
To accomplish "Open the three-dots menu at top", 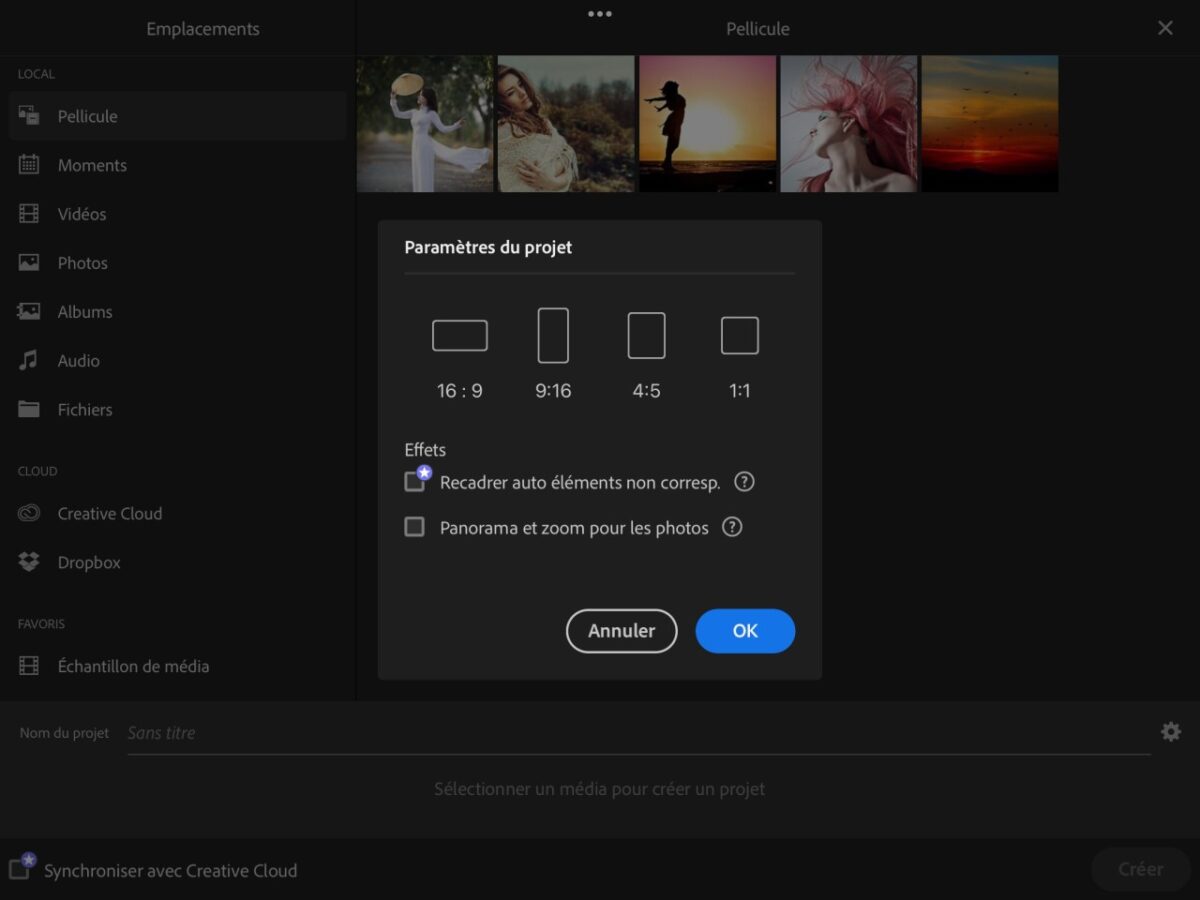I will (x=599, y=13).
